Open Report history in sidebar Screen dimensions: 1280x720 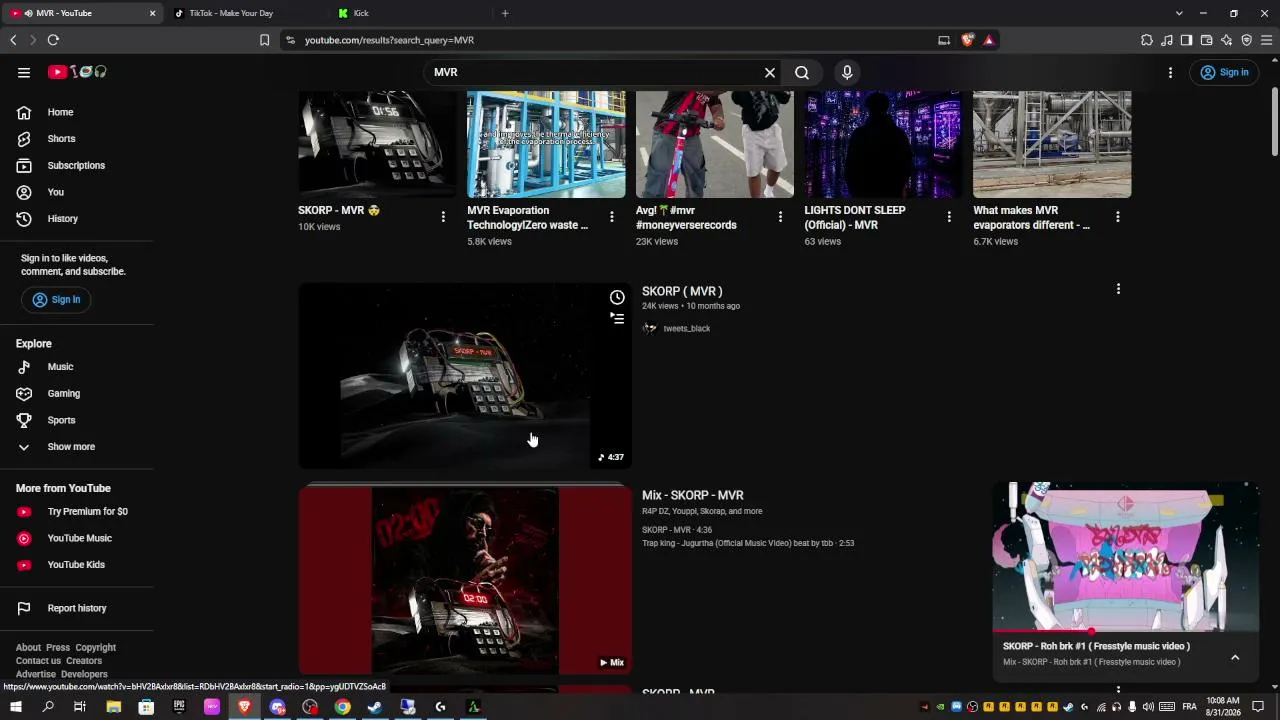pyautogui.click(x=76, y=608)
